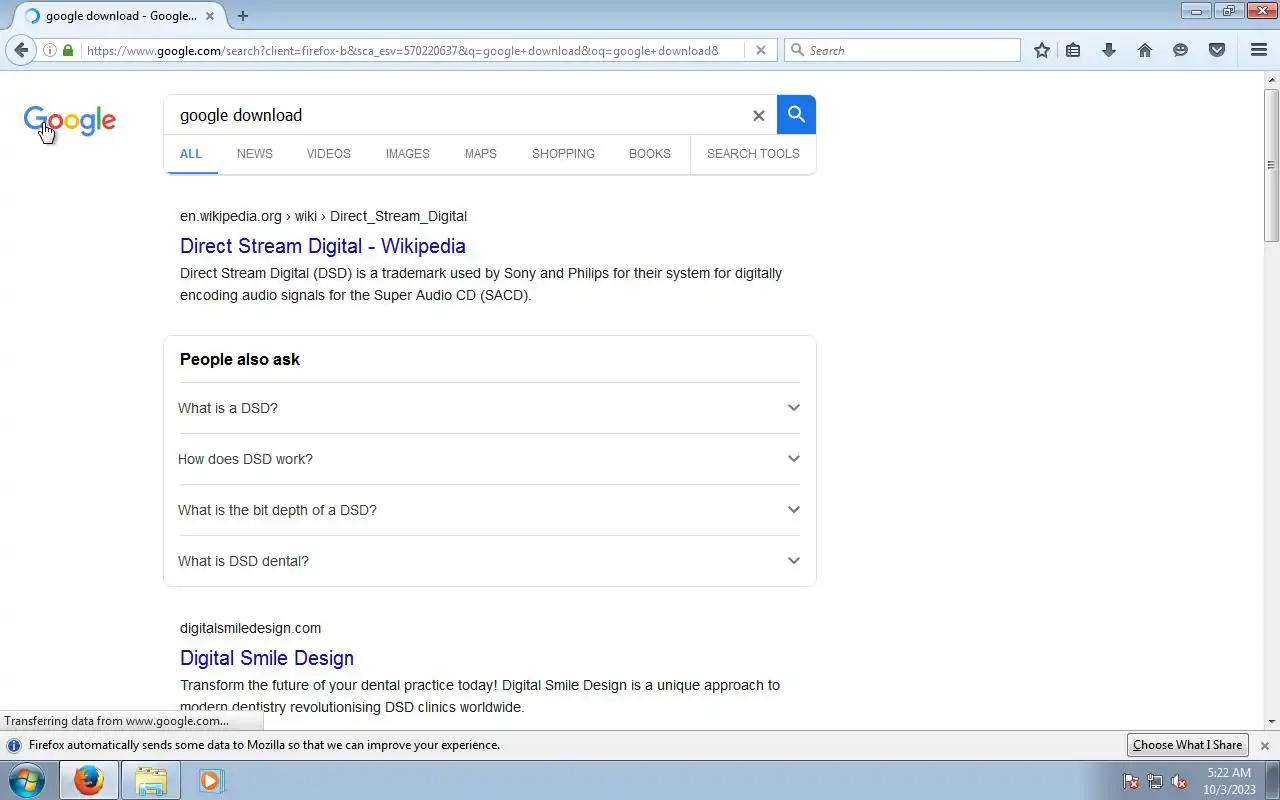
Task: Open 'Direct Stream Digital - Wikipedia' link
Action: [x=322, y=246]
